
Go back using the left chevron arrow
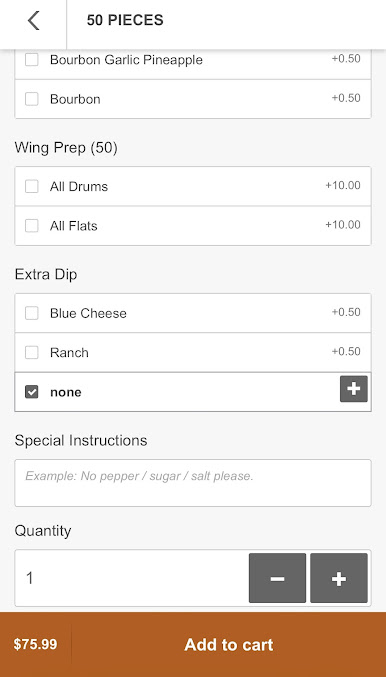pos(33,20)
